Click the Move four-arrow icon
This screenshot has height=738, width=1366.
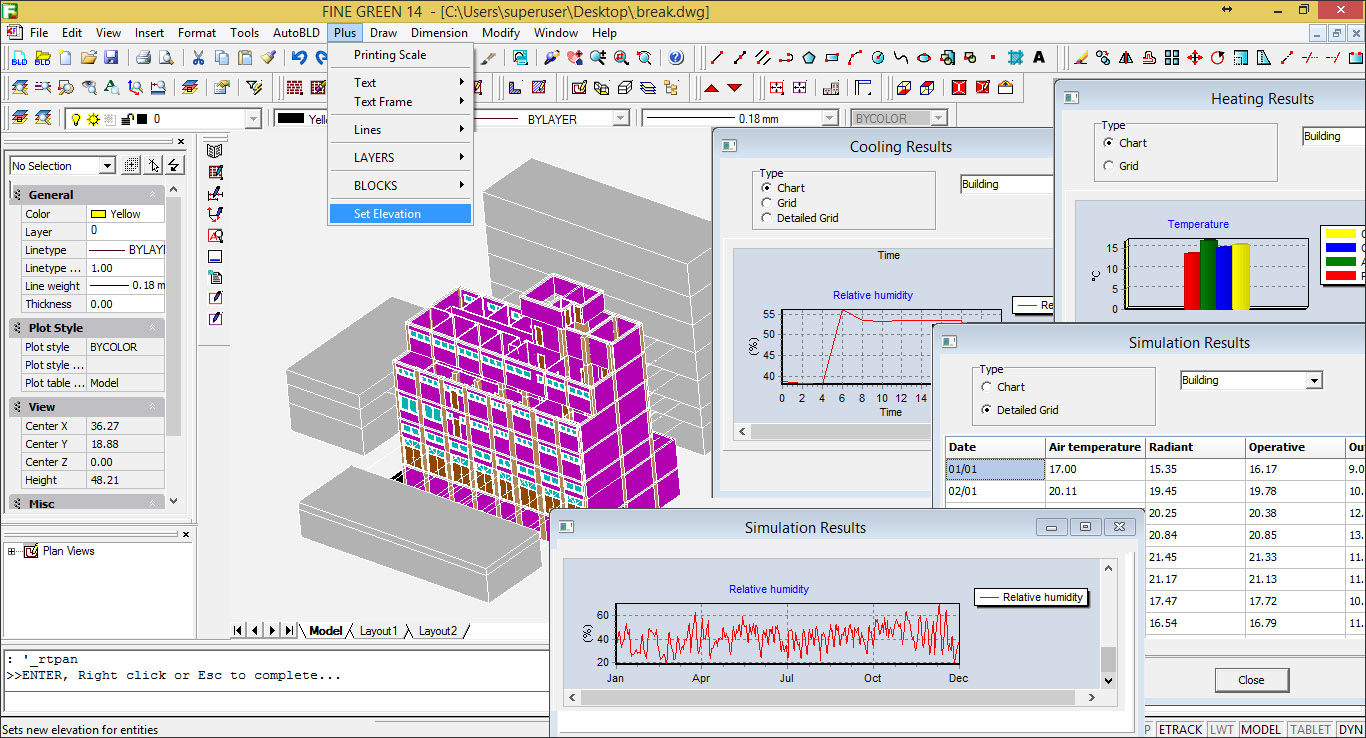[x=1194, y=57]
